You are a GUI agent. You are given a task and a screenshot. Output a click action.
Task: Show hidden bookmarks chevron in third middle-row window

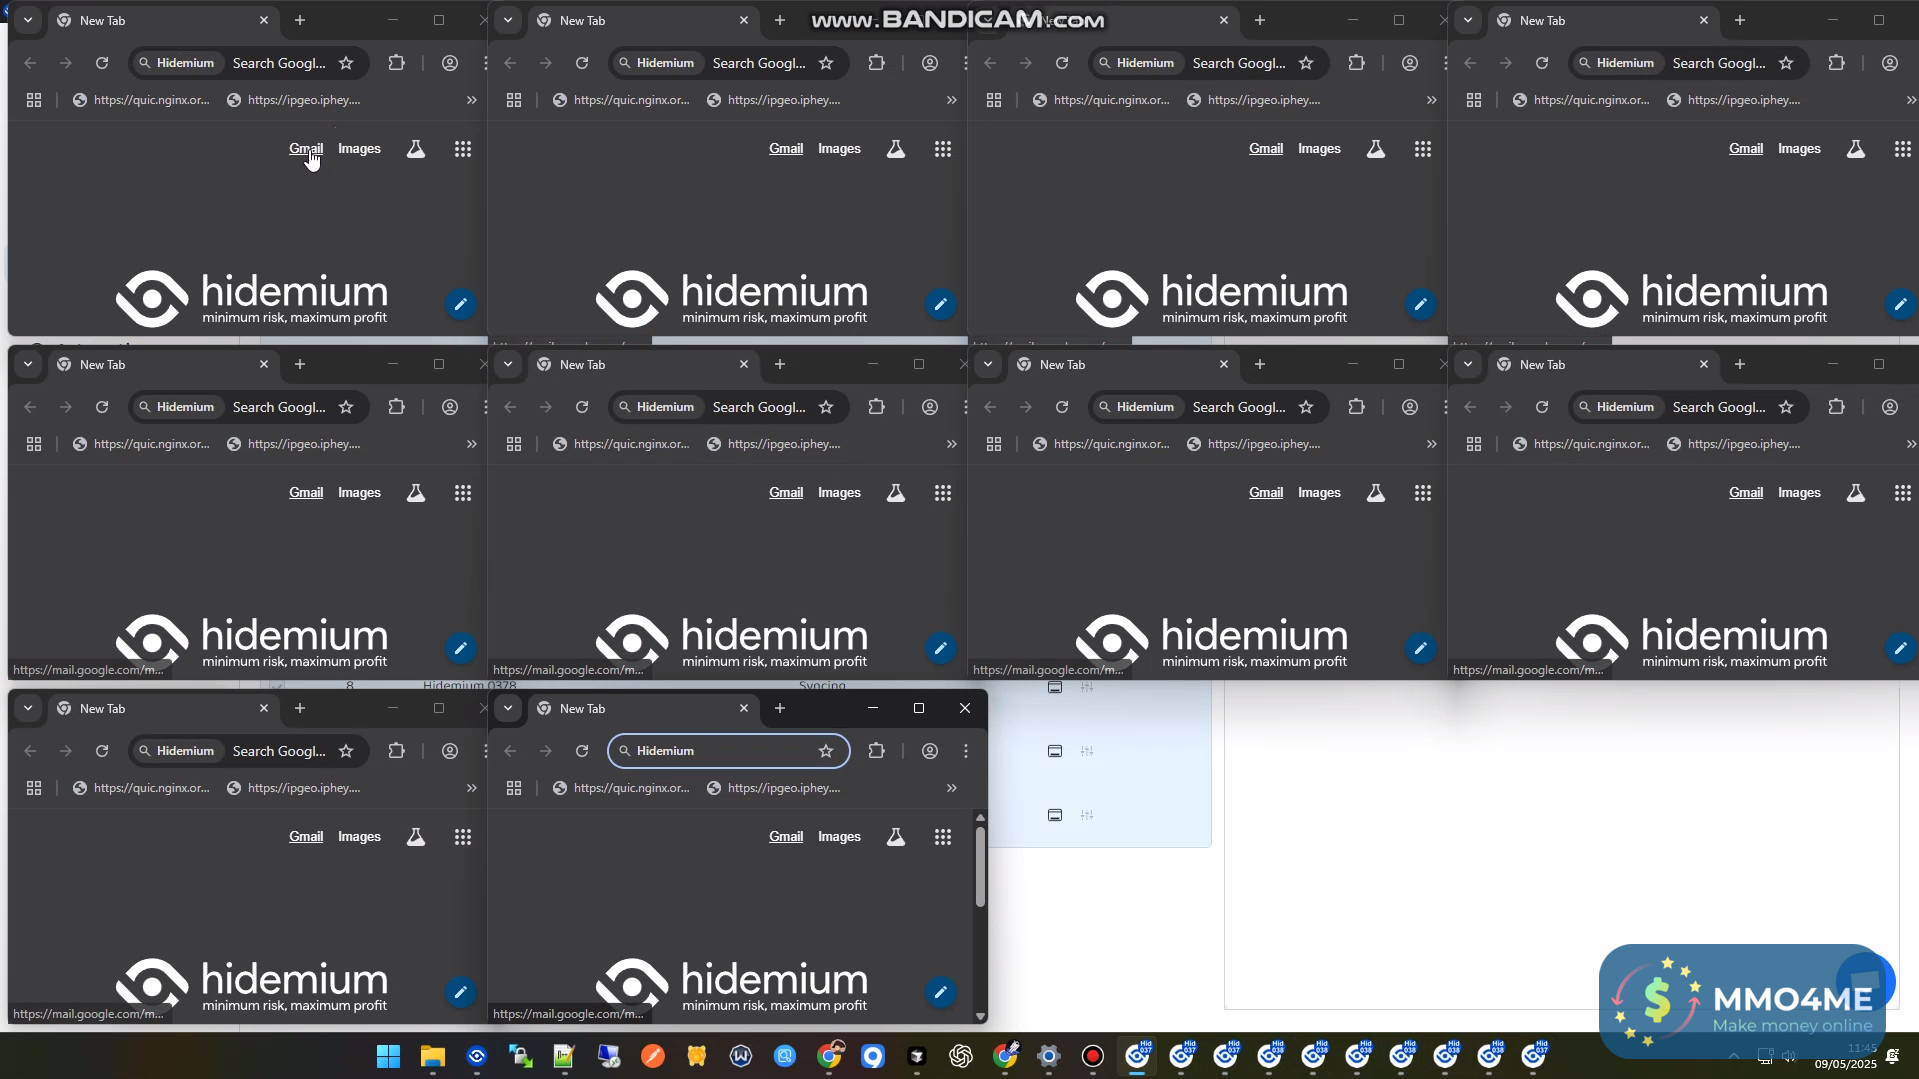[1432, 444]
